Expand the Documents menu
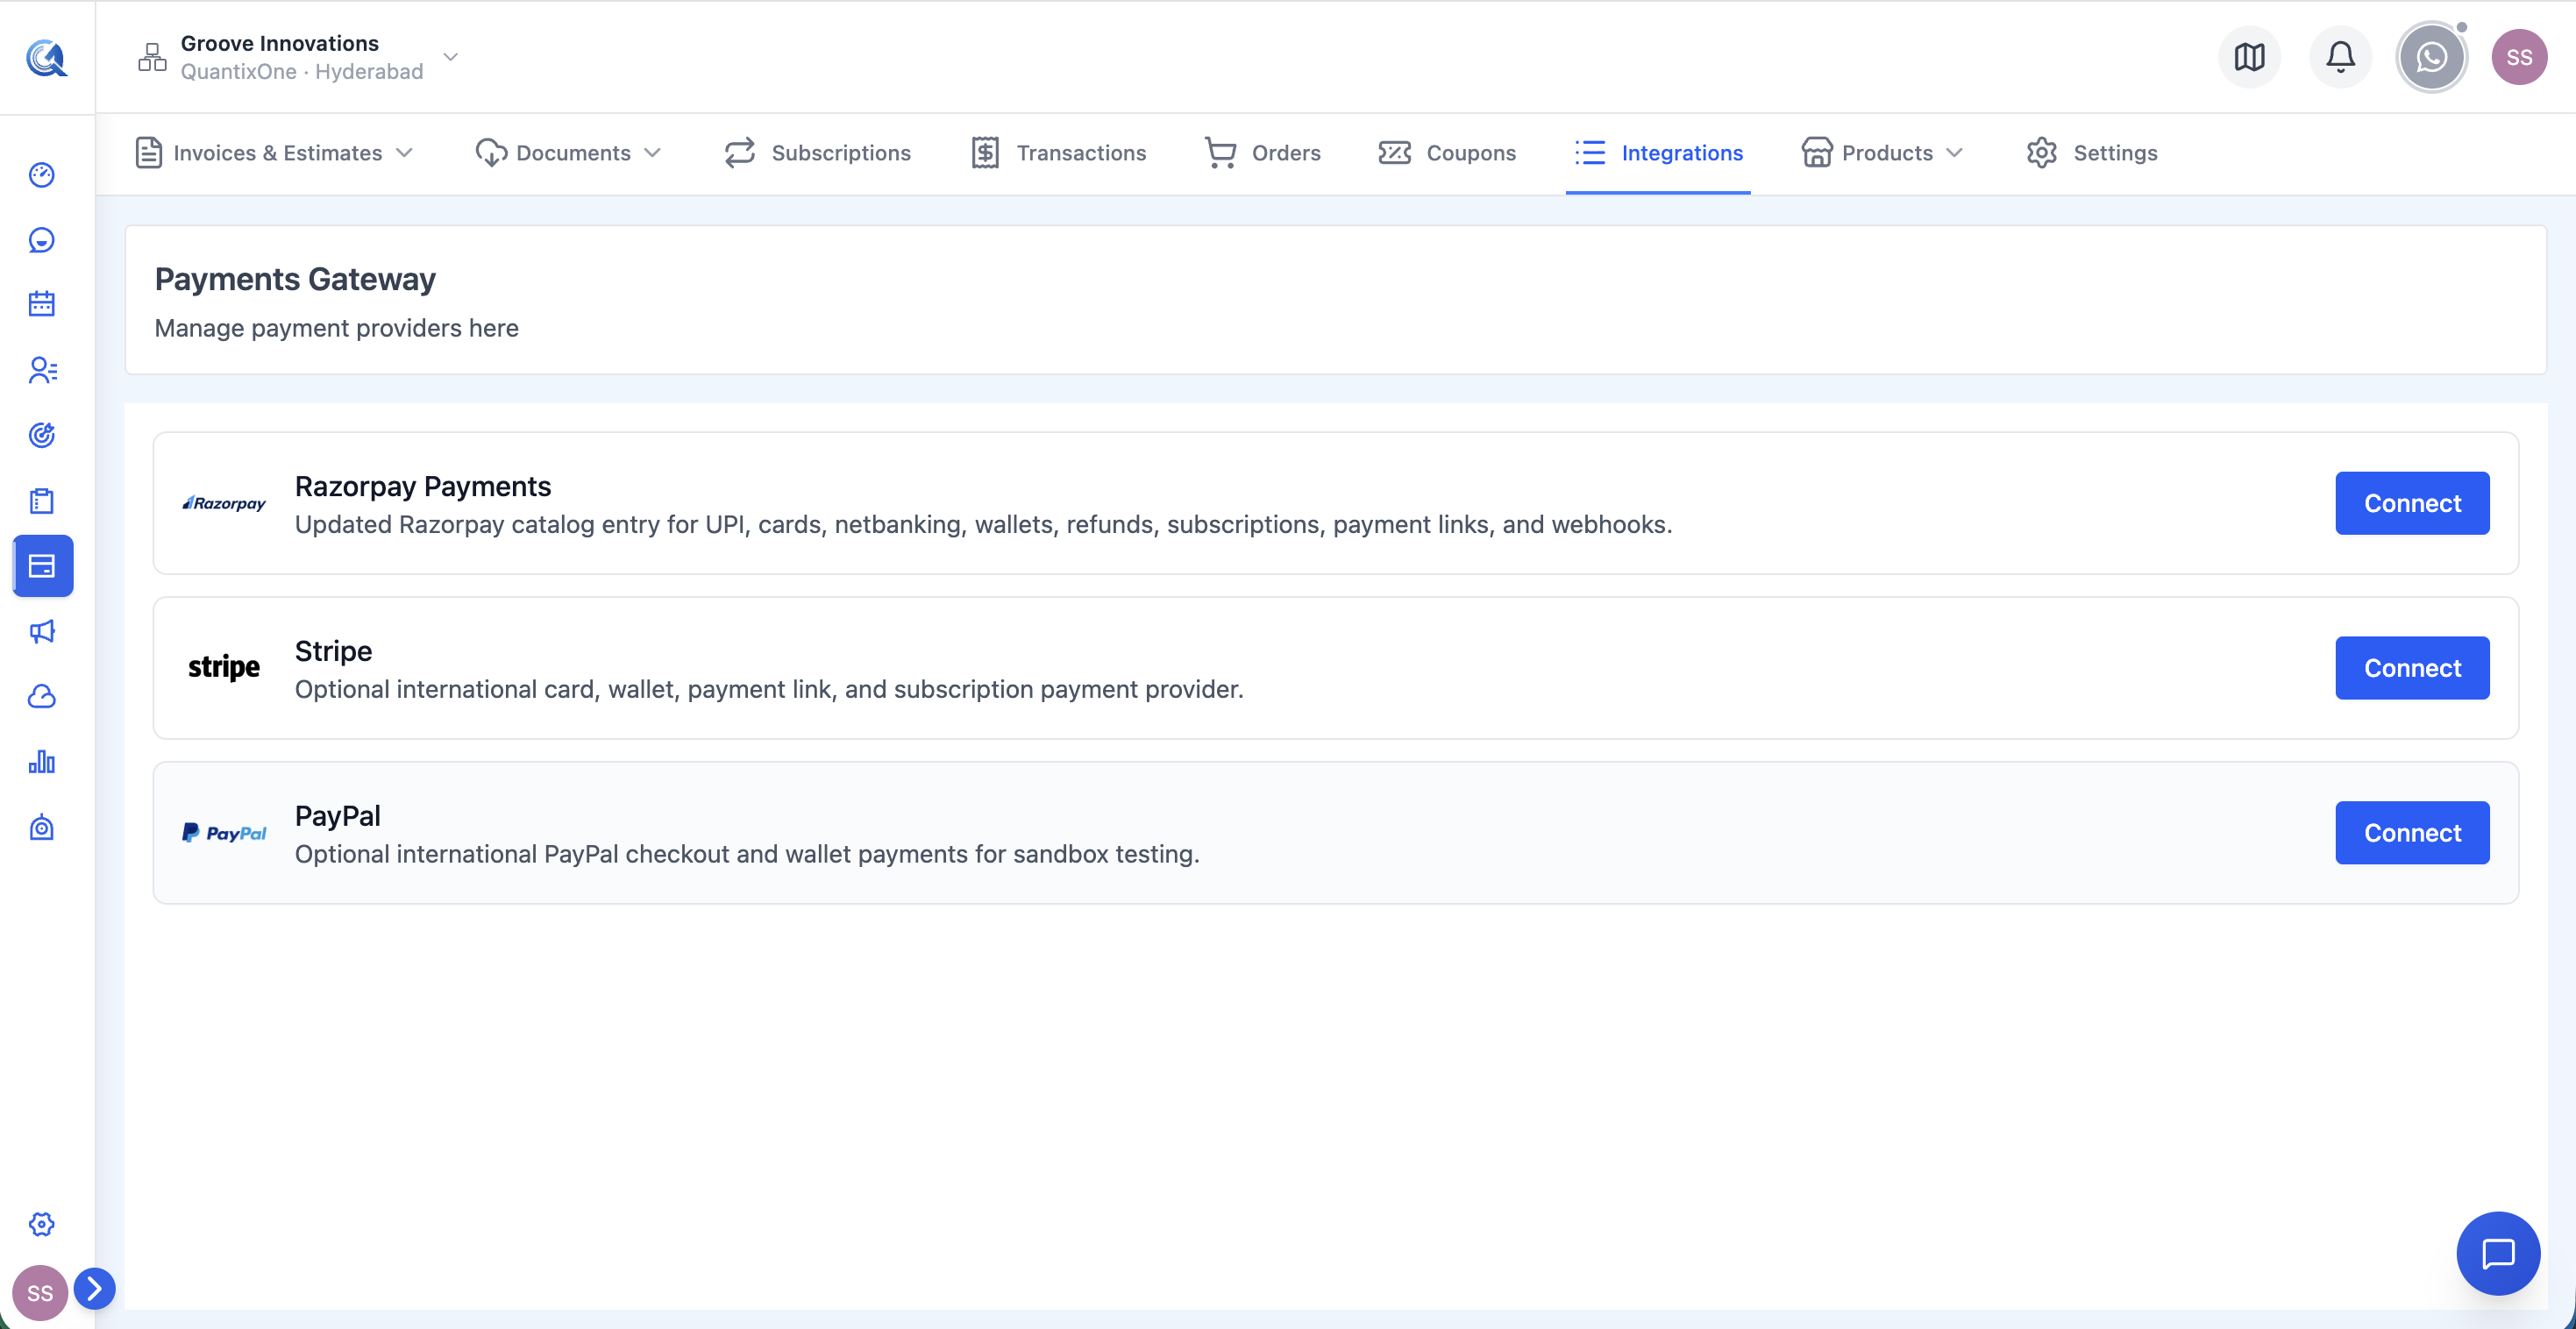This screenshot has height=1329, width=2576. [568, 153]
